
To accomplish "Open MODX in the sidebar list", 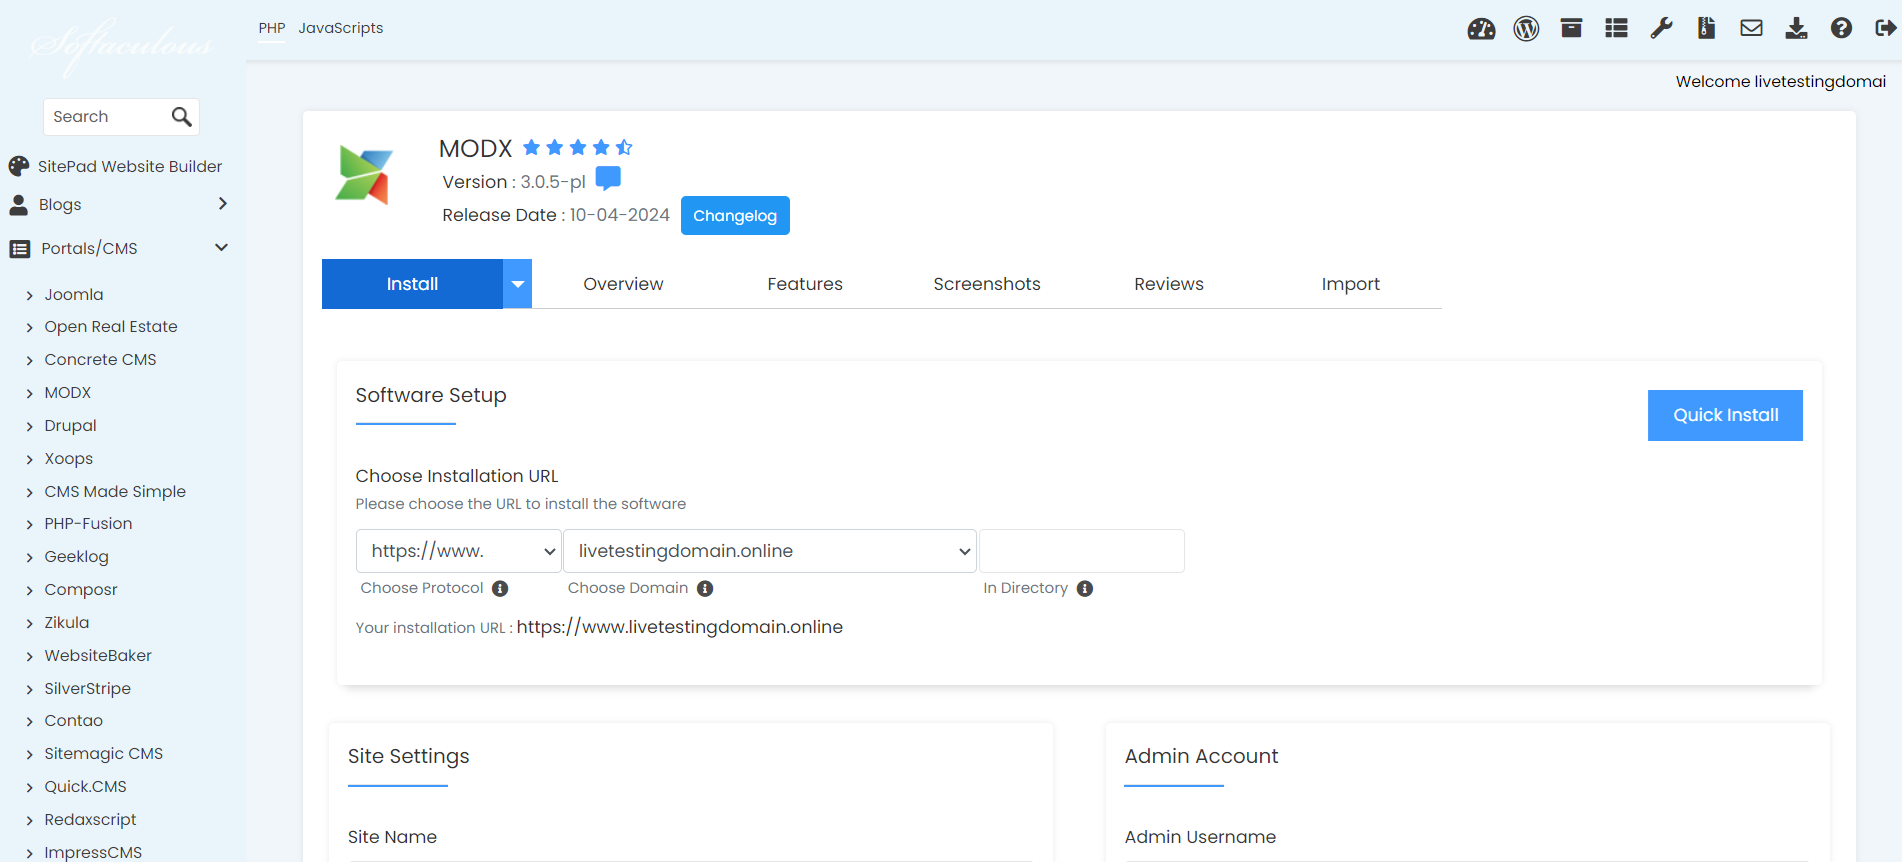I will pyautogui.click(x=68, y=393).
